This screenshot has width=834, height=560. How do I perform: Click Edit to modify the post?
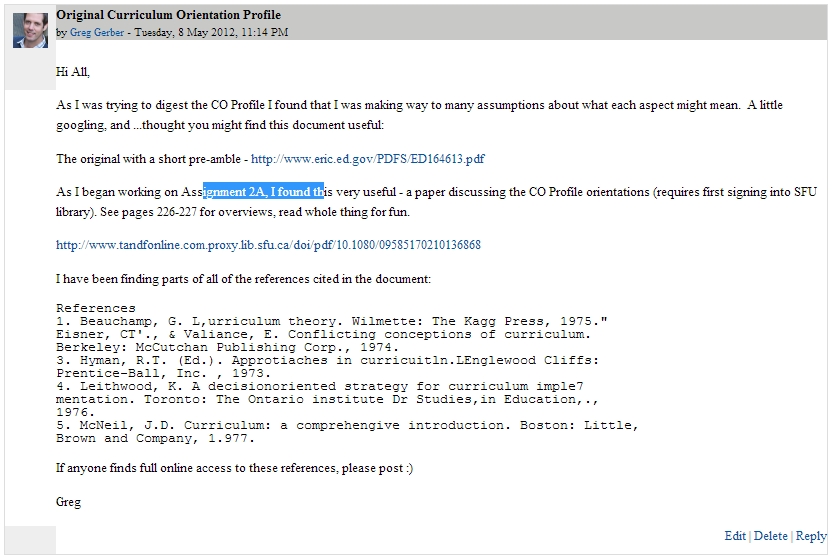point(735,536)
